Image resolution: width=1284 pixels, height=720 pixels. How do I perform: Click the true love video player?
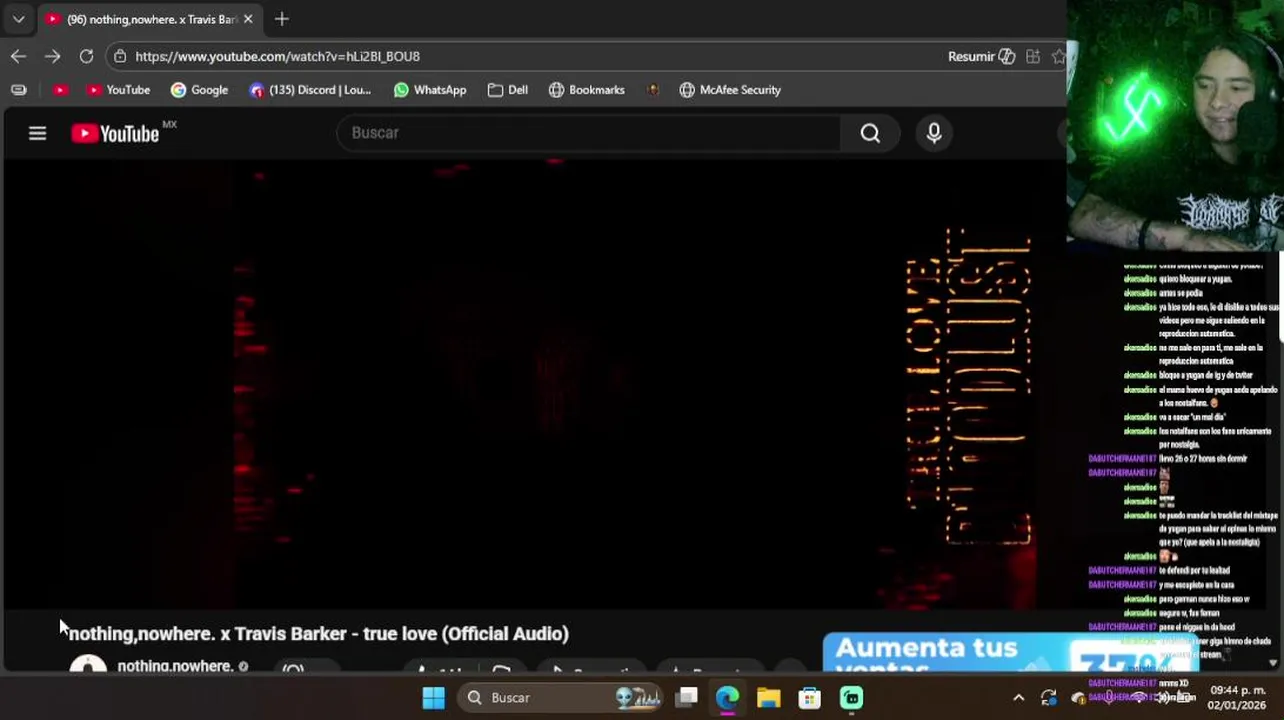tap(533, 385)
